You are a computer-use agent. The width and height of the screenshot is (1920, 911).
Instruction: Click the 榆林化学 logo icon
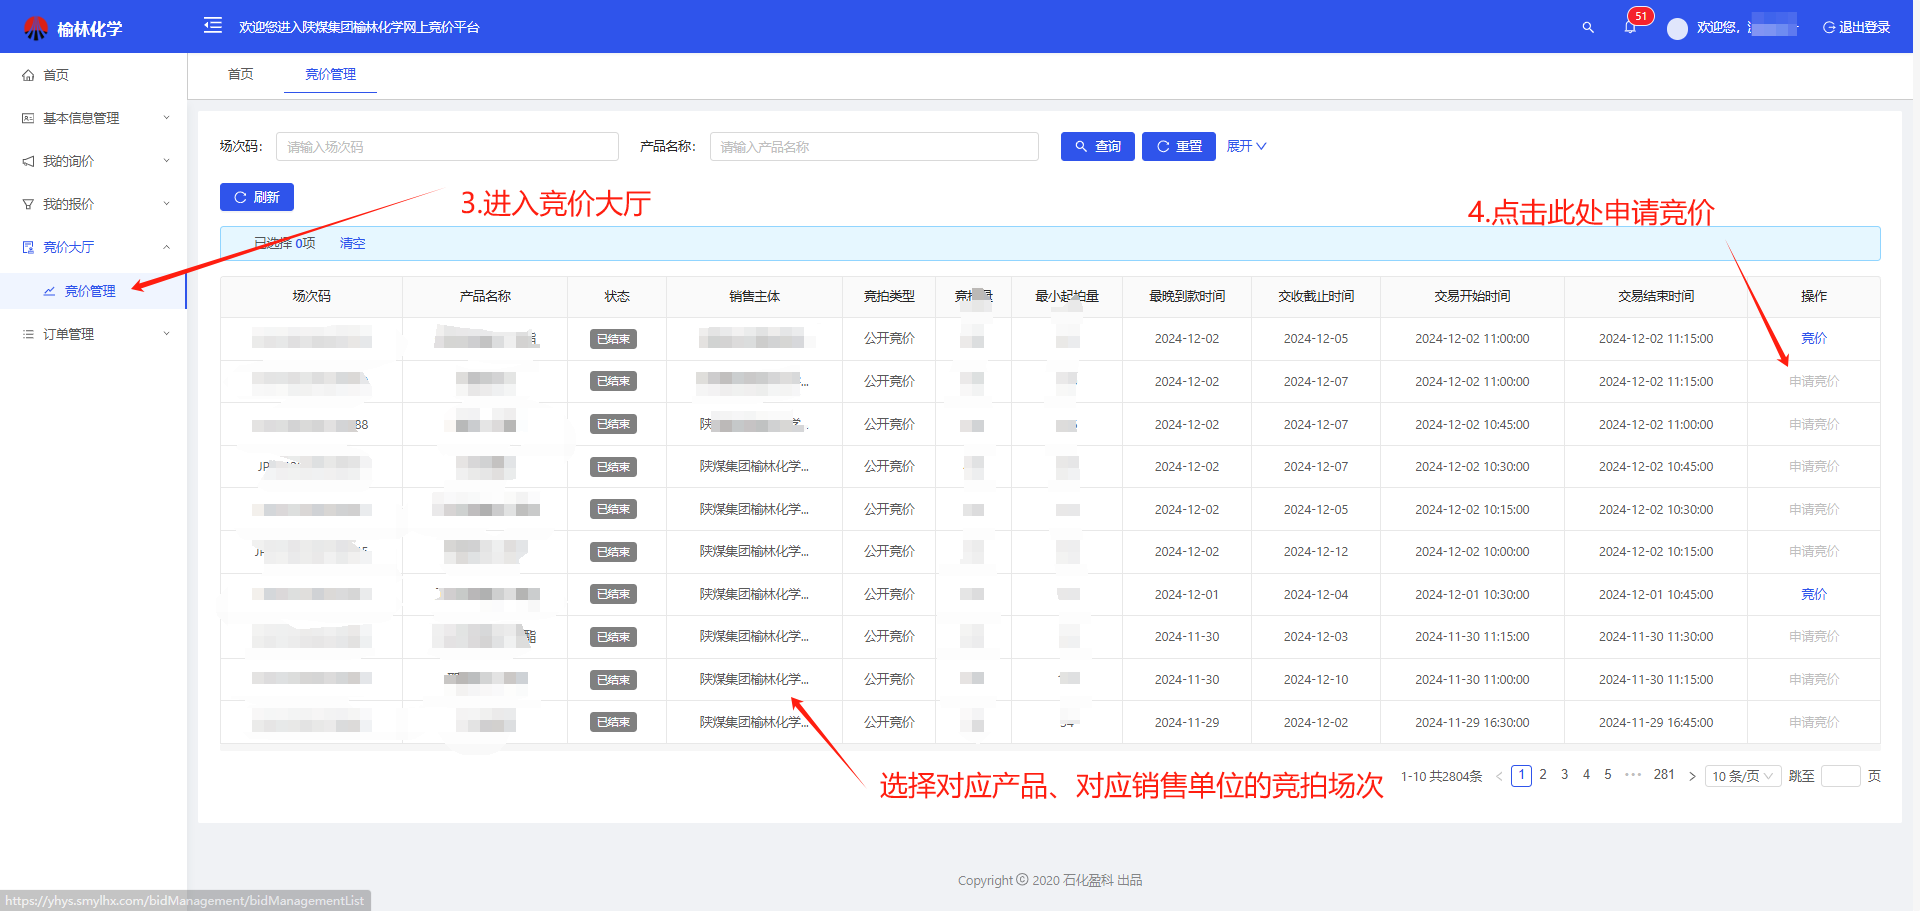[35, 28]
